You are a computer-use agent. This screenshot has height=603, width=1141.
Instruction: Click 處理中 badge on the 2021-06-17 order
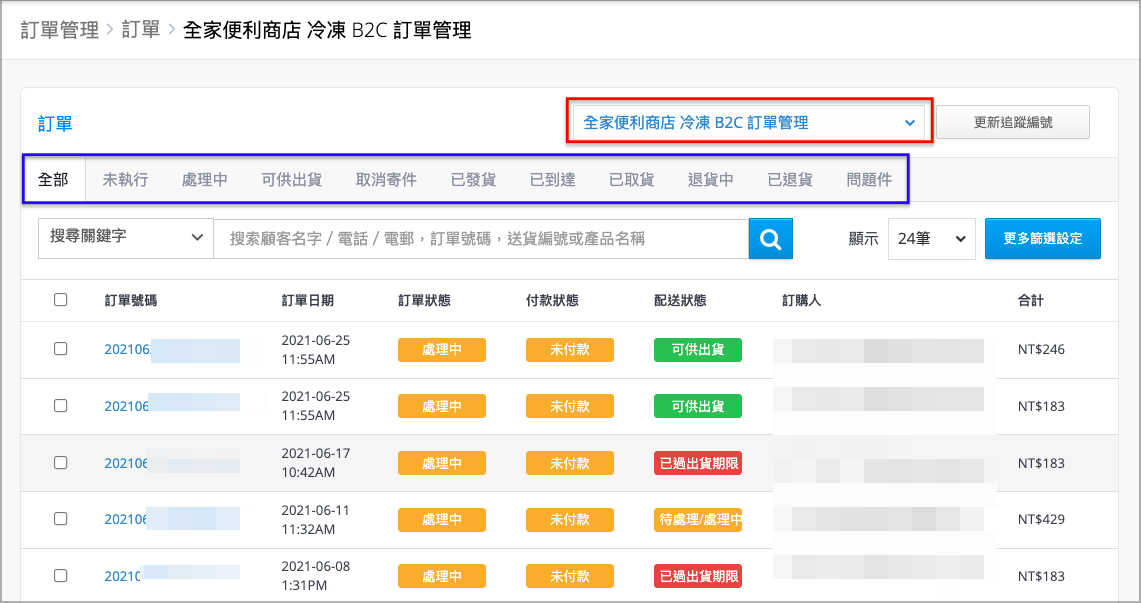click(x=442, y=463)
